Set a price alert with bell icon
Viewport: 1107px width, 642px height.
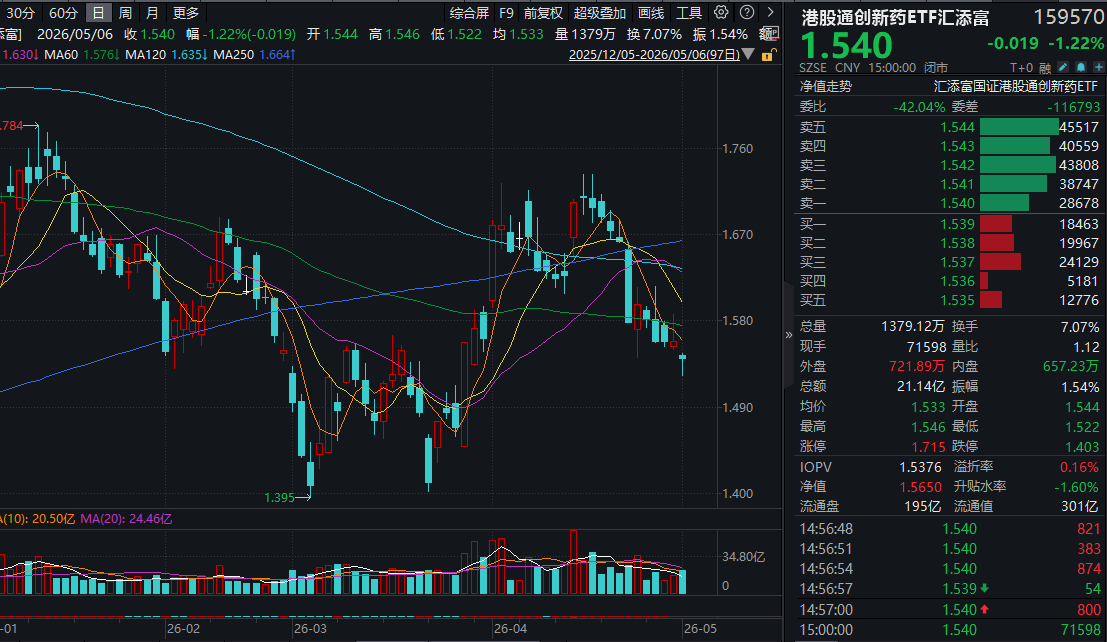coord(1081,67)
